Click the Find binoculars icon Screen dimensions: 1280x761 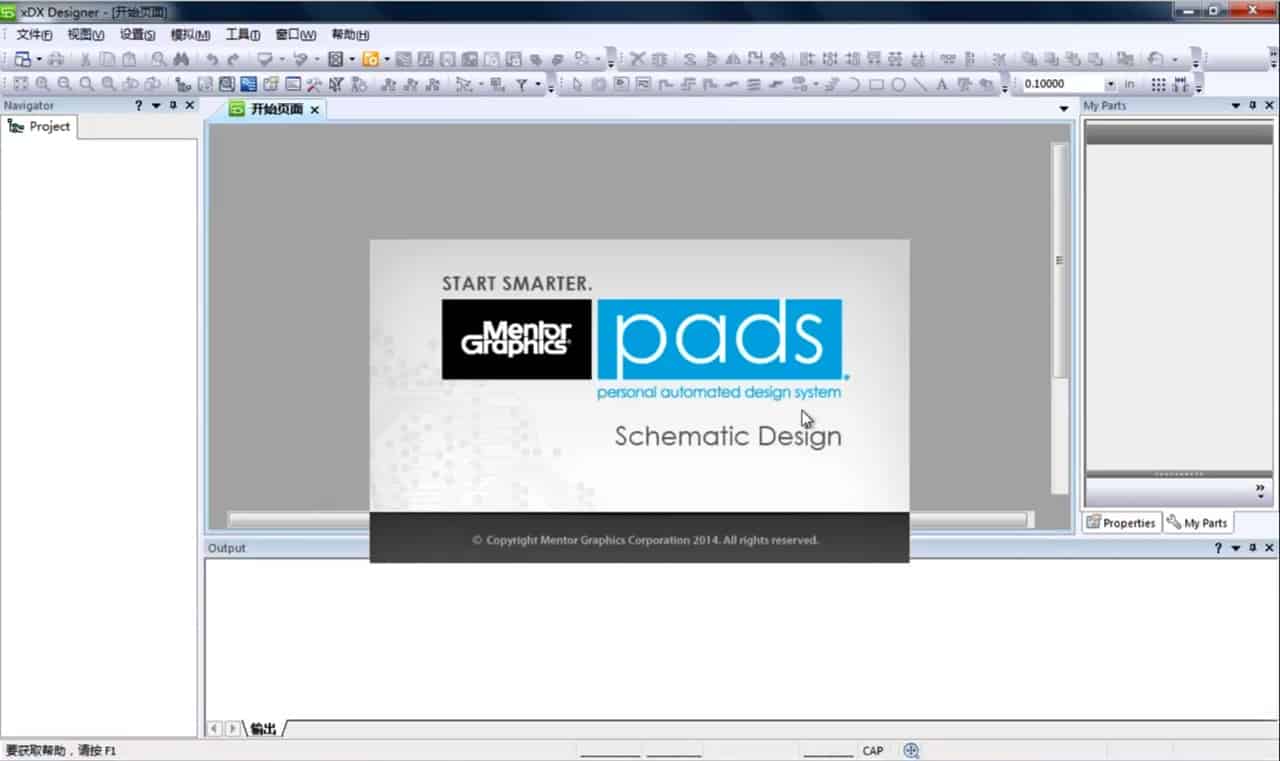[180, 60]
